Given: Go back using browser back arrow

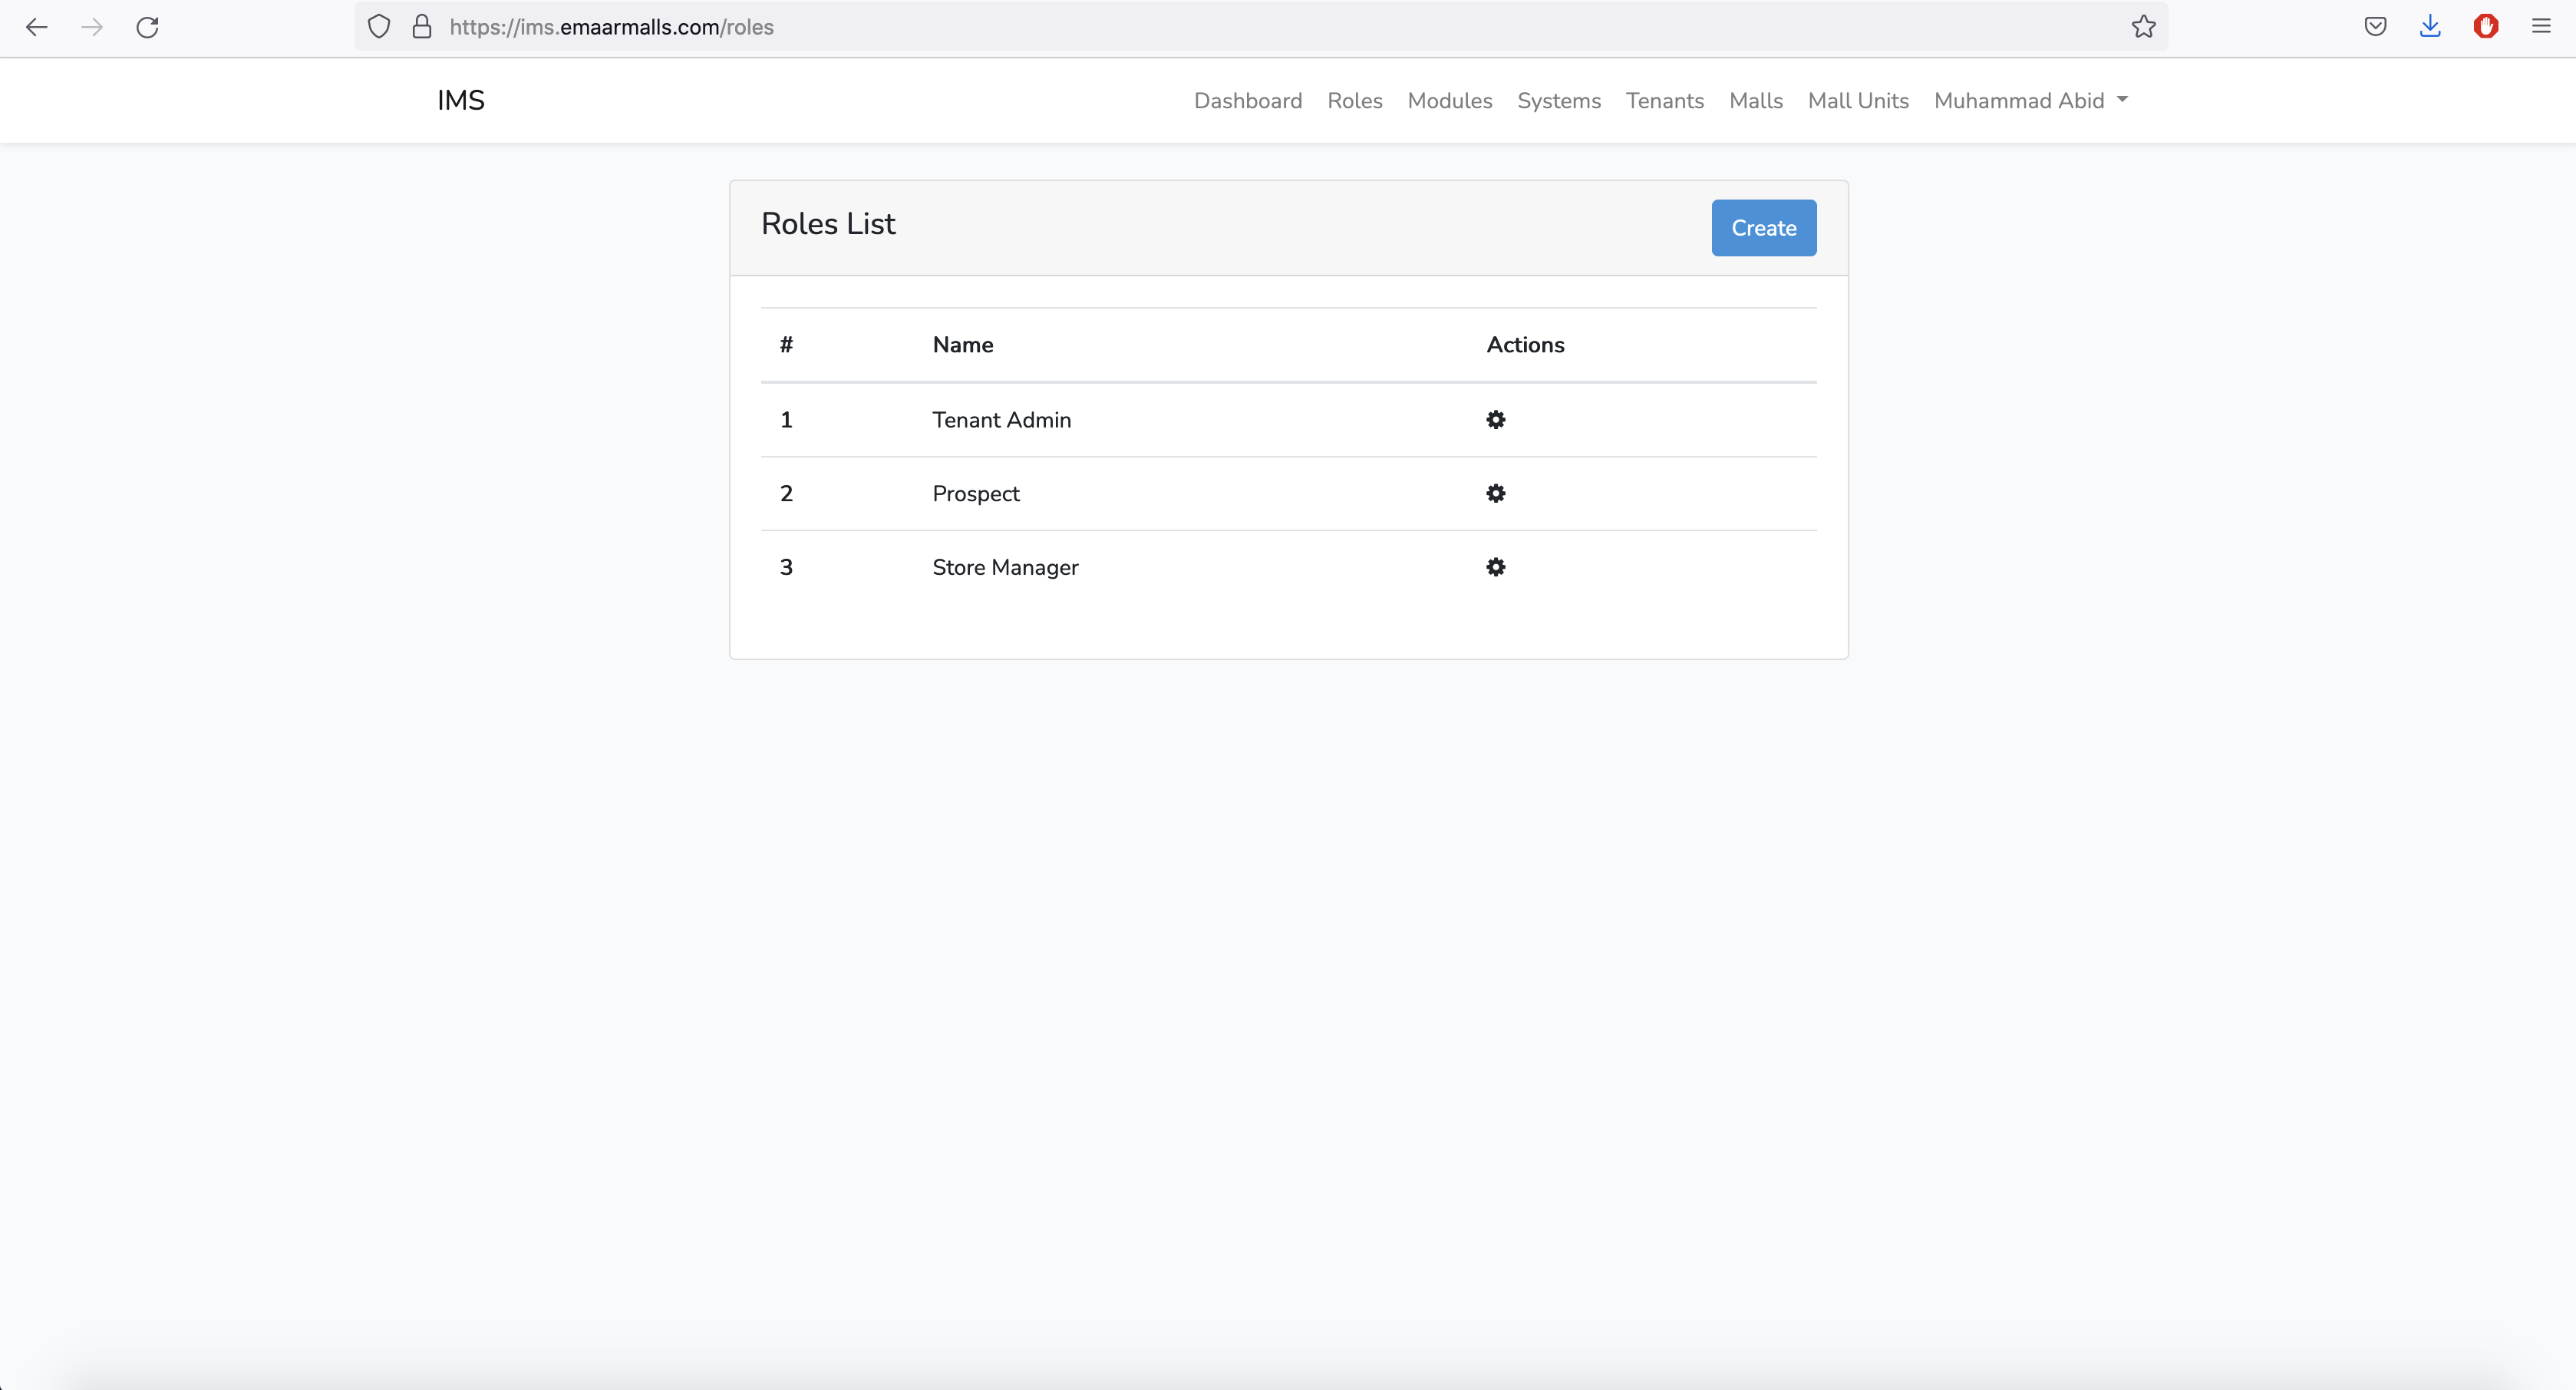Looking at the screenshot, I should (x=37, y=27).
